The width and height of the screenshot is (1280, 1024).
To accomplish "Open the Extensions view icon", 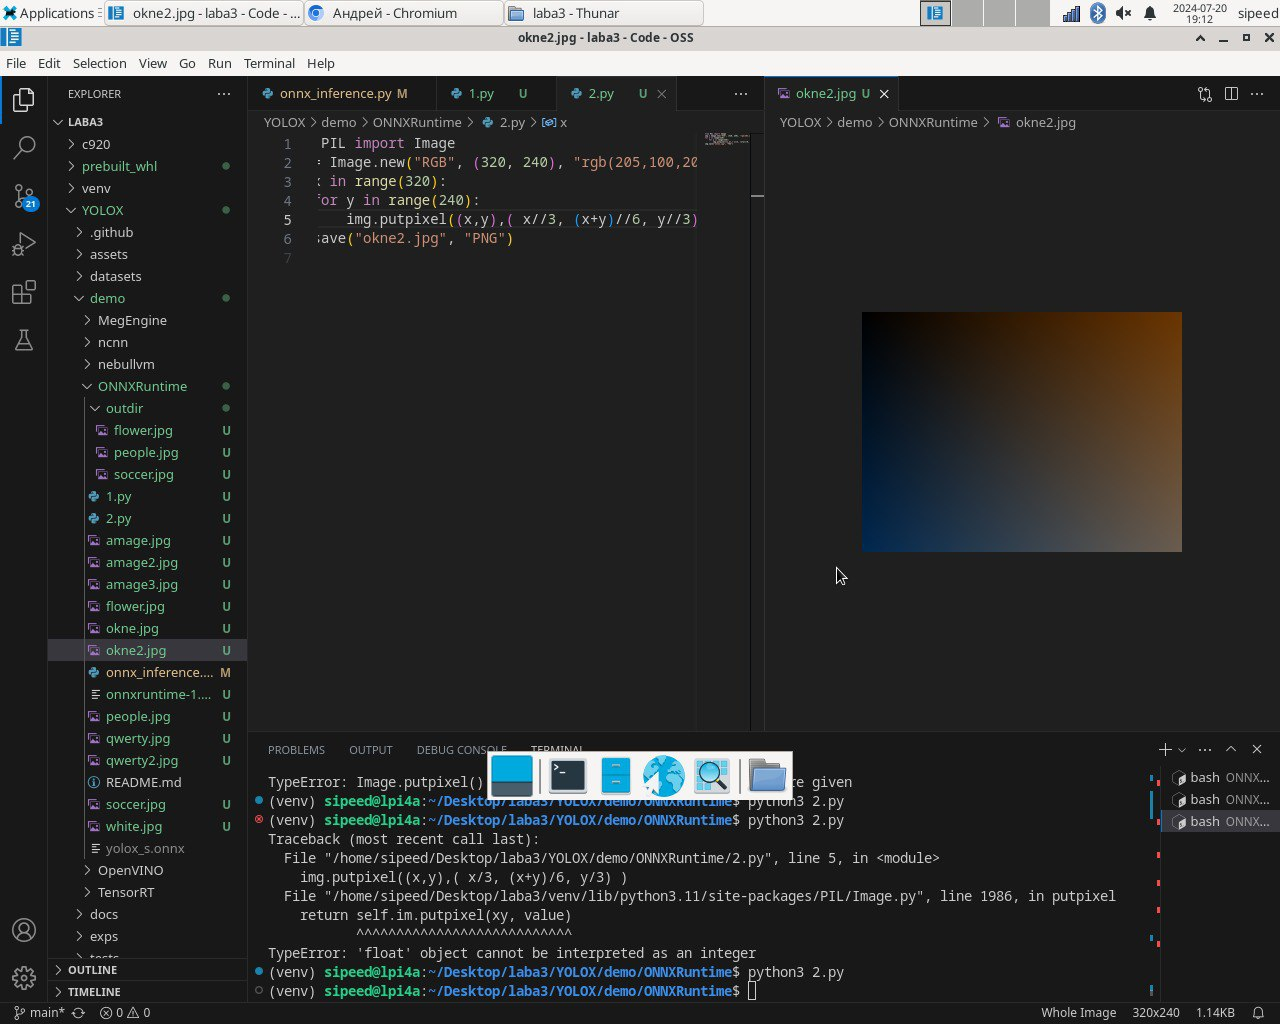I will tap(24, 292).
